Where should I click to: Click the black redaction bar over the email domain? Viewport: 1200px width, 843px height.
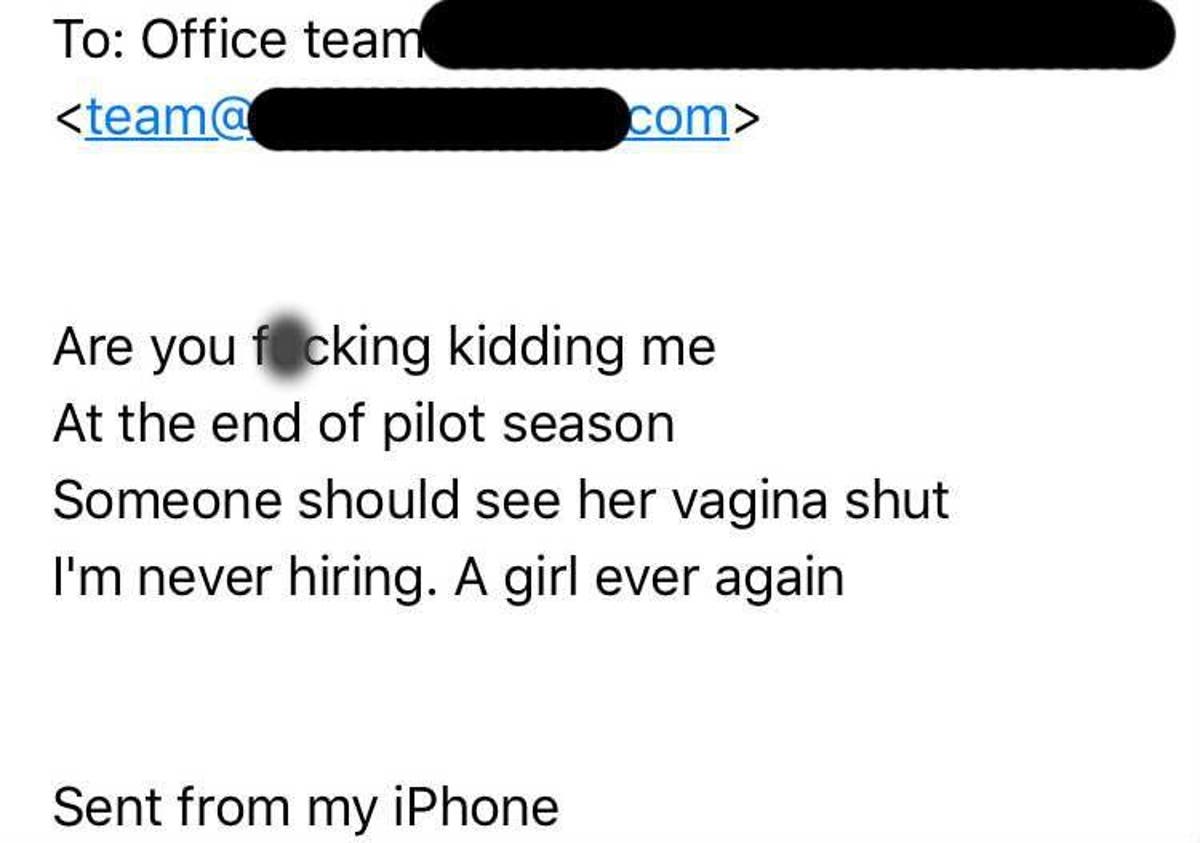pos(441,119)
